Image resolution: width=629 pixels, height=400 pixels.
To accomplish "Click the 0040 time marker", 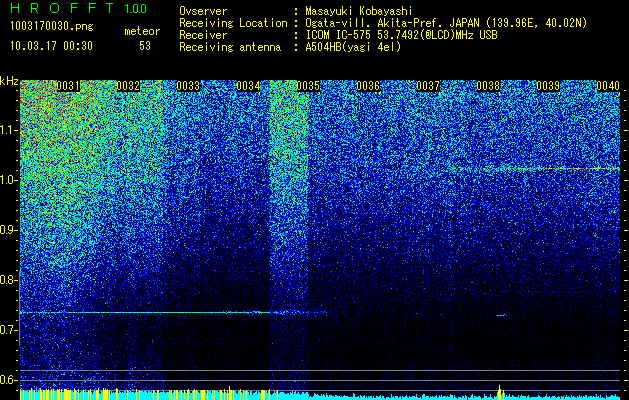I will click(608, 86).
